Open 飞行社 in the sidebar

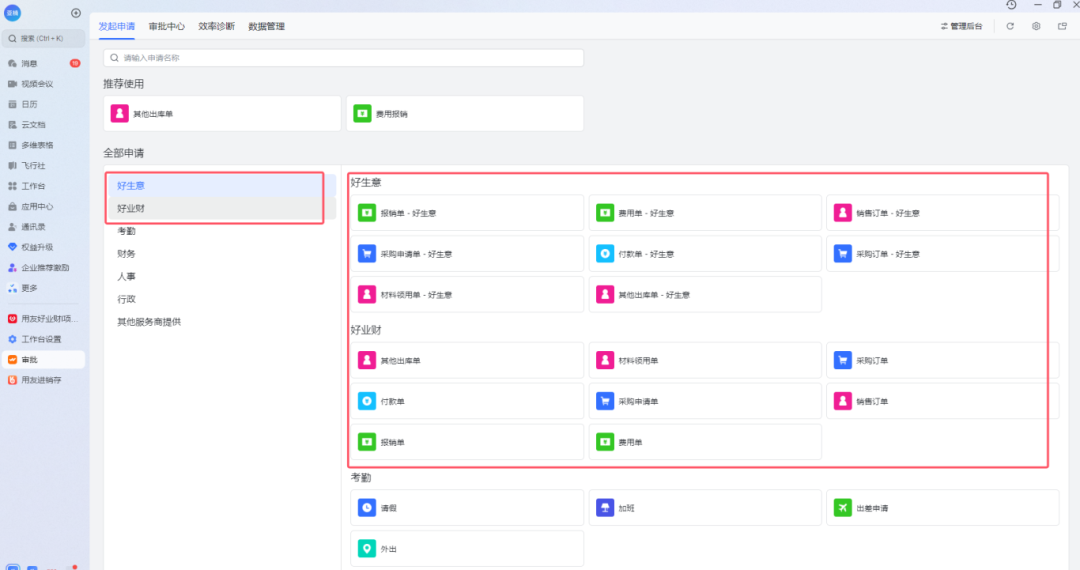click(43, 166)
